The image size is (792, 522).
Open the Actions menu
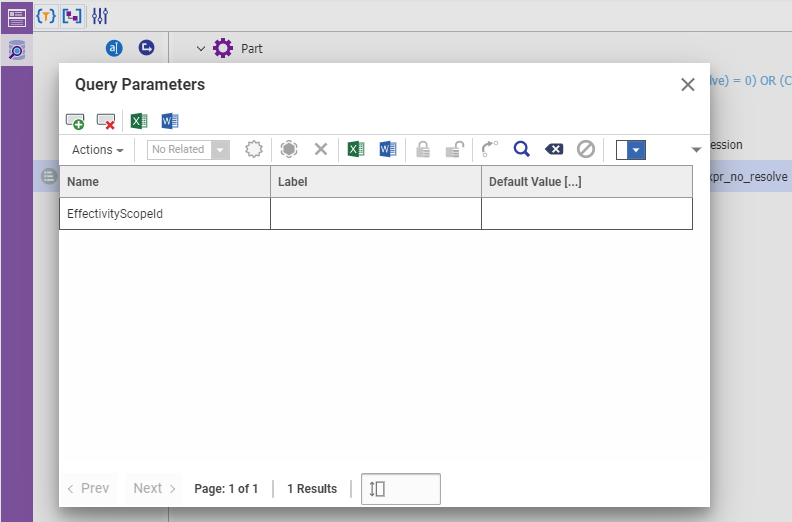click(x=97, y=150)
